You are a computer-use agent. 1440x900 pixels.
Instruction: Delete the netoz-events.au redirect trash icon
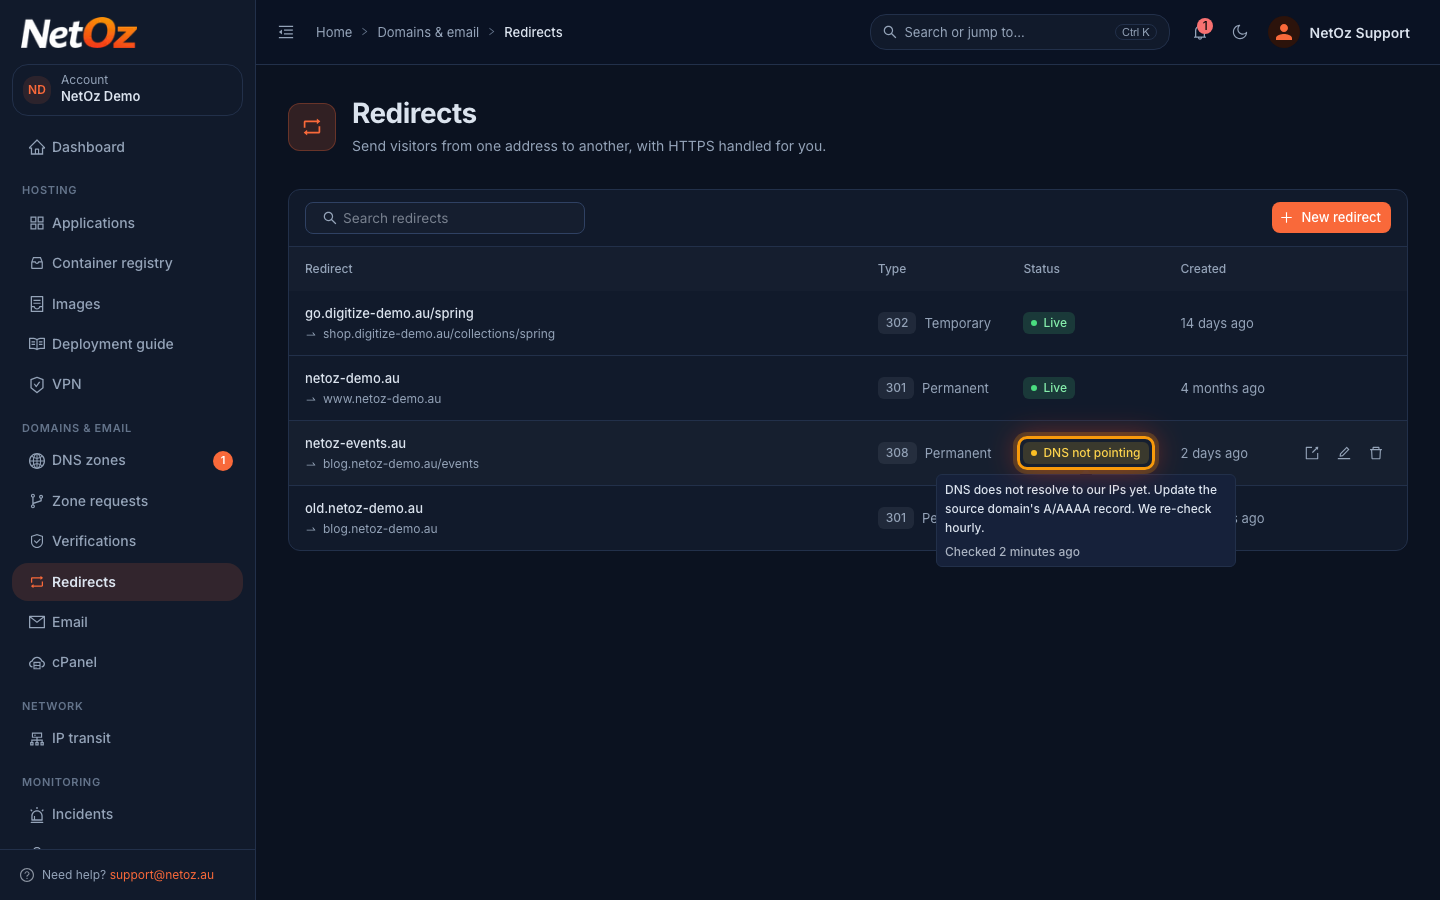tap(1376, 453)
